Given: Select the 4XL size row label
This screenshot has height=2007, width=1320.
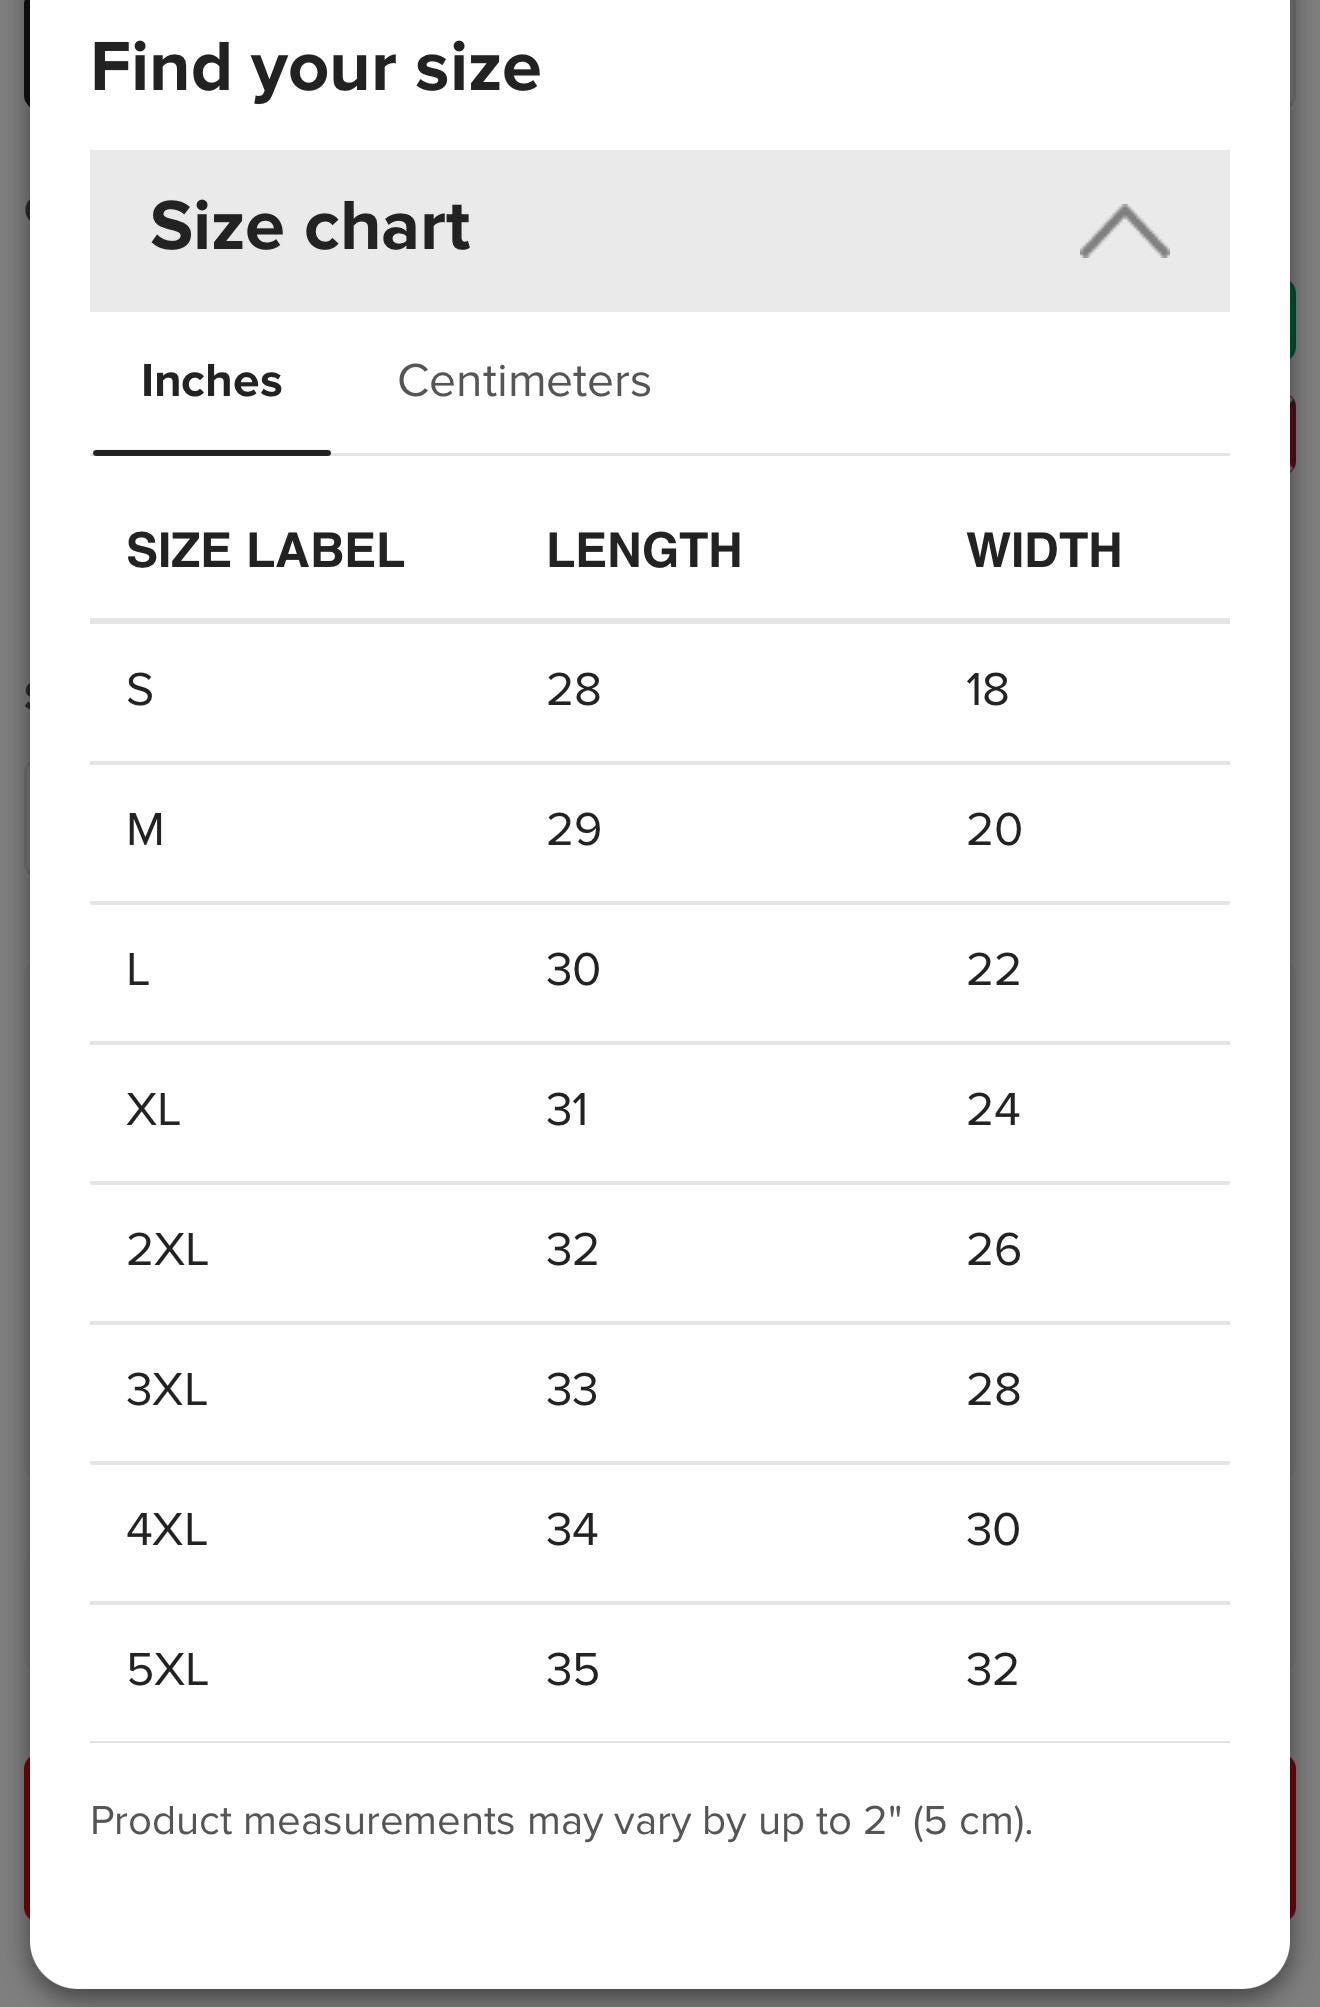Looking at the screenshot, I should pos(167,1530).
